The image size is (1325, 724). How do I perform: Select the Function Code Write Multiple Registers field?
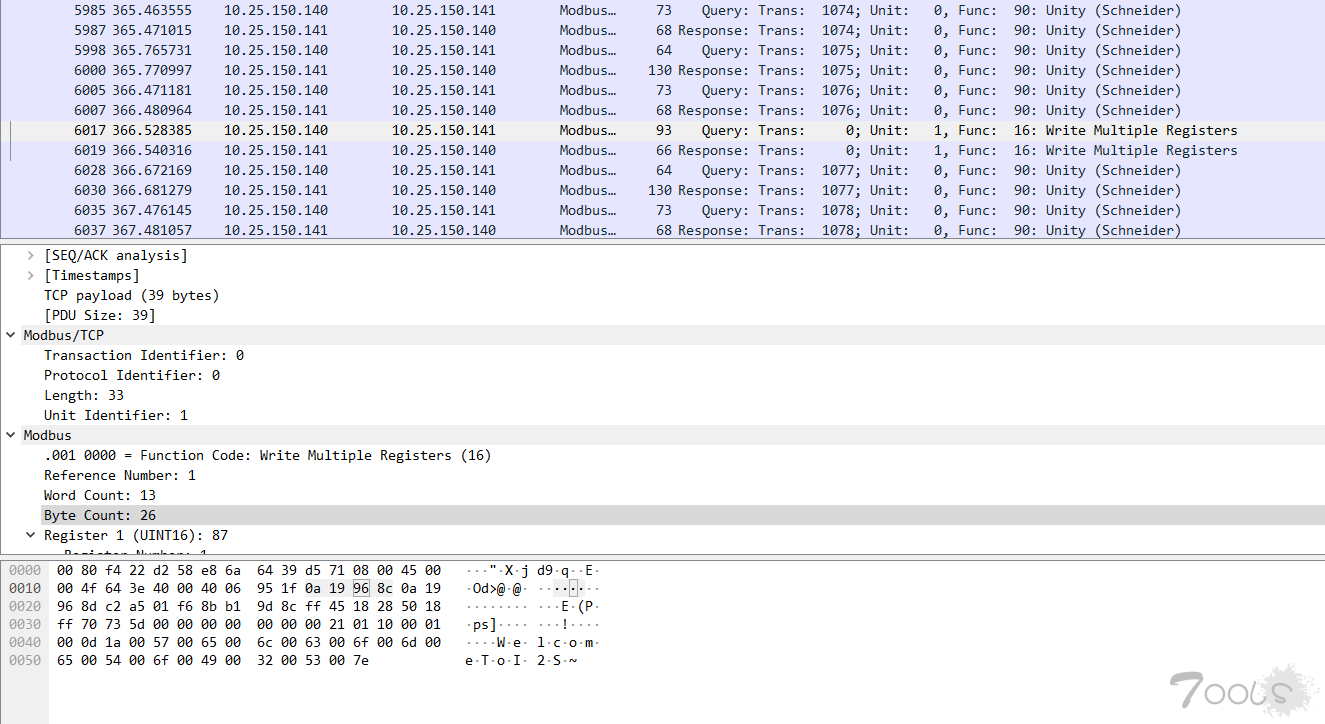click(x=267, y=455)
